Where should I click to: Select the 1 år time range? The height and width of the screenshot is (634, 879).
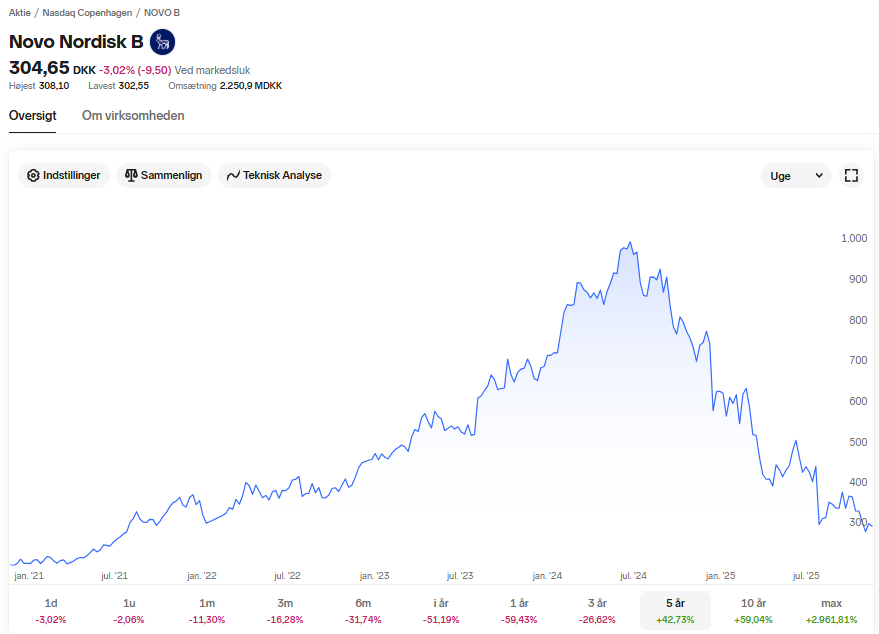click(x=519, y=610)
